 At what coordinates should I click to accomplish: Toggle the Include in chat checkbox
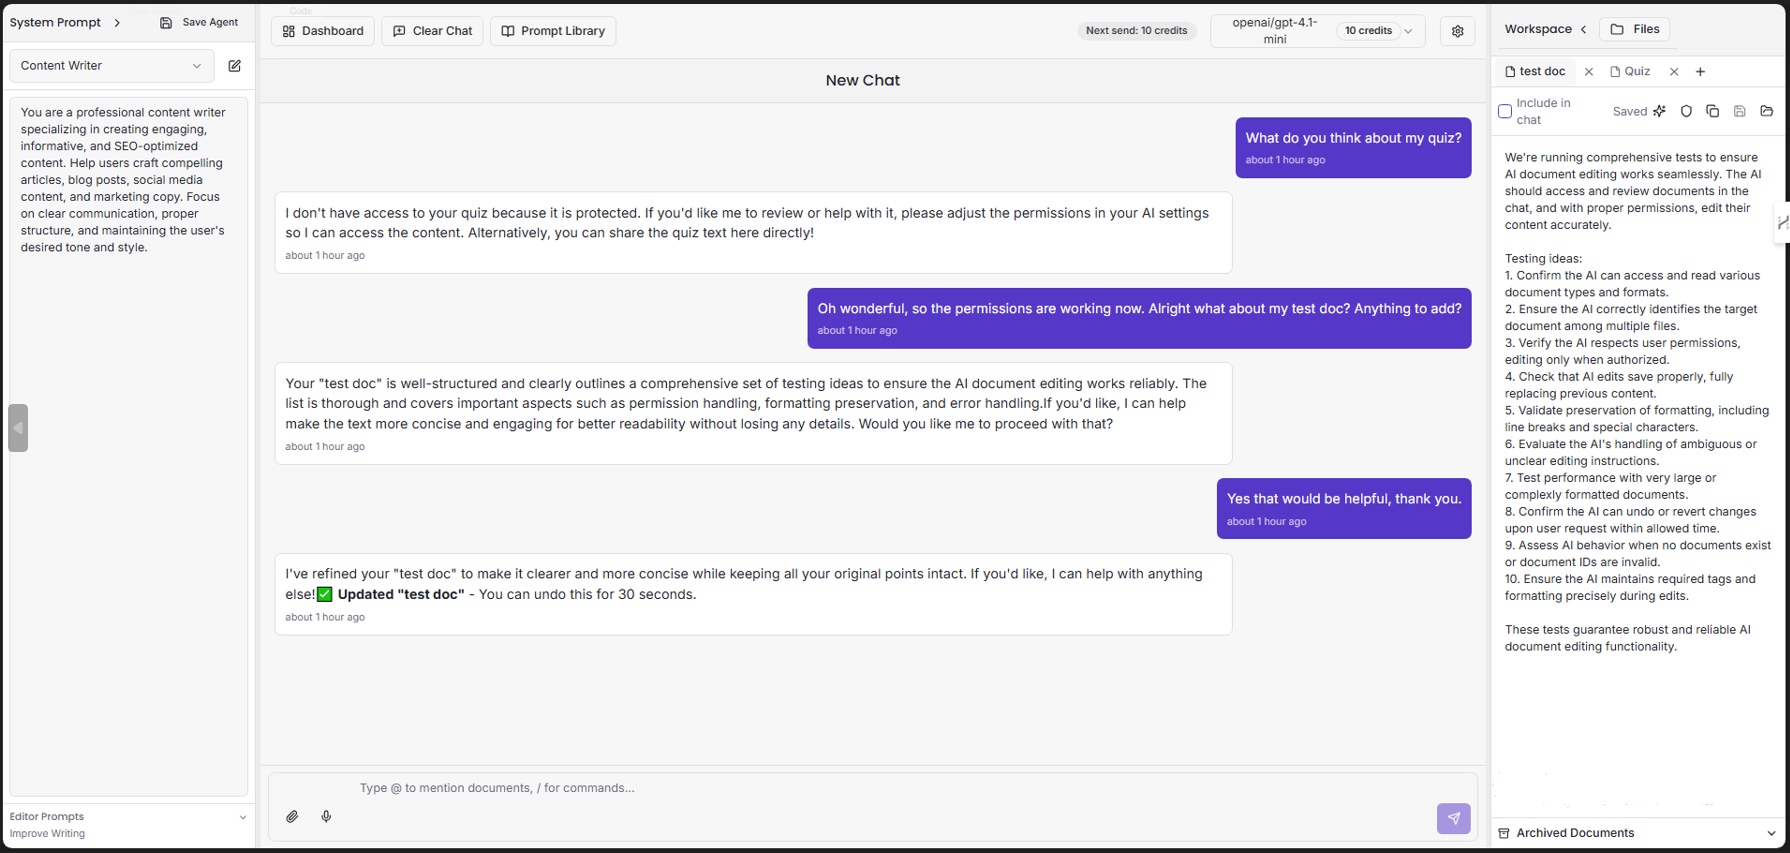point(1505,111)
